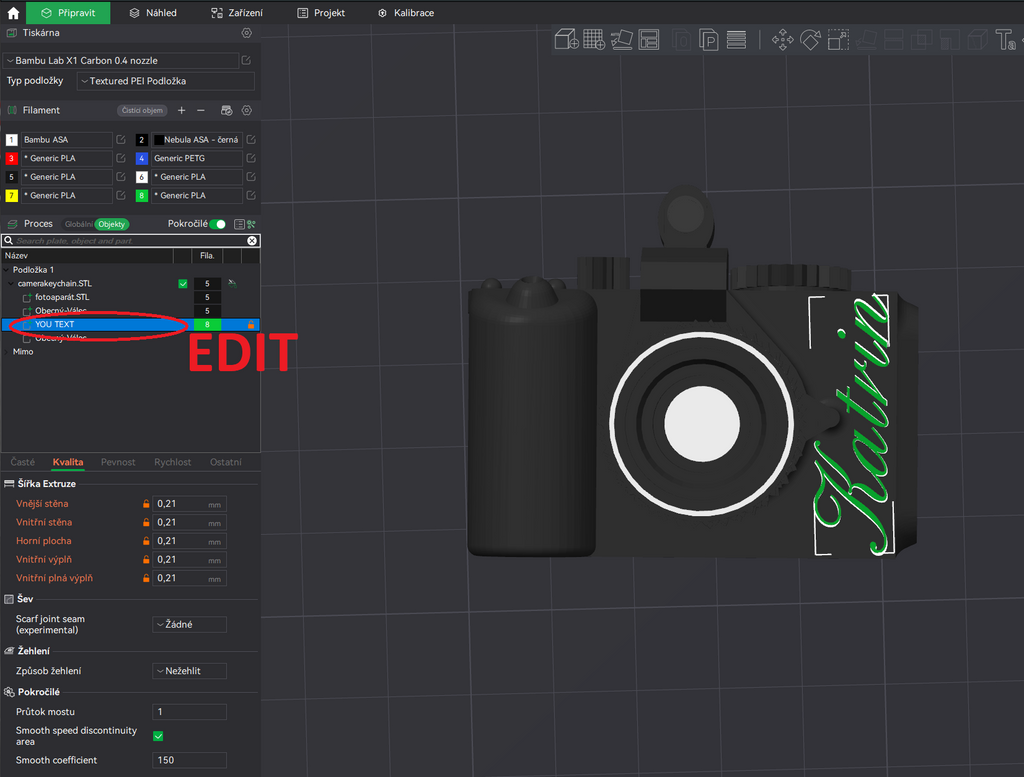Remove a filament with minus icon
The width and height of the screenshot is (1024, 777).
click(201, 110)
